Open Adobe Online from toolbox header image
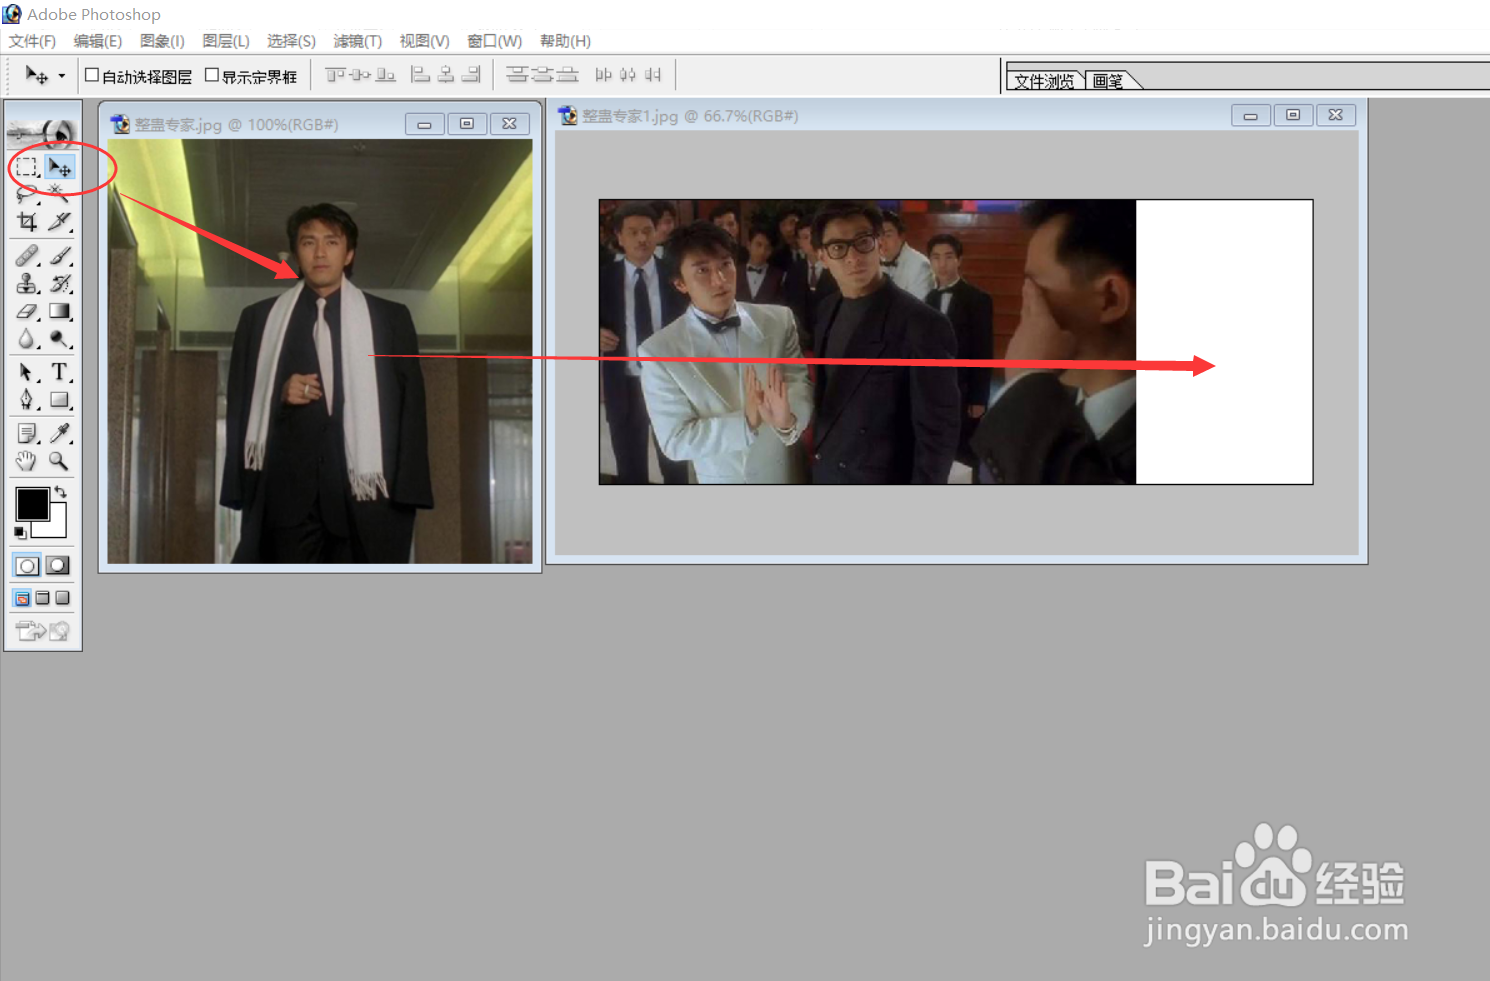 (43, 131)
